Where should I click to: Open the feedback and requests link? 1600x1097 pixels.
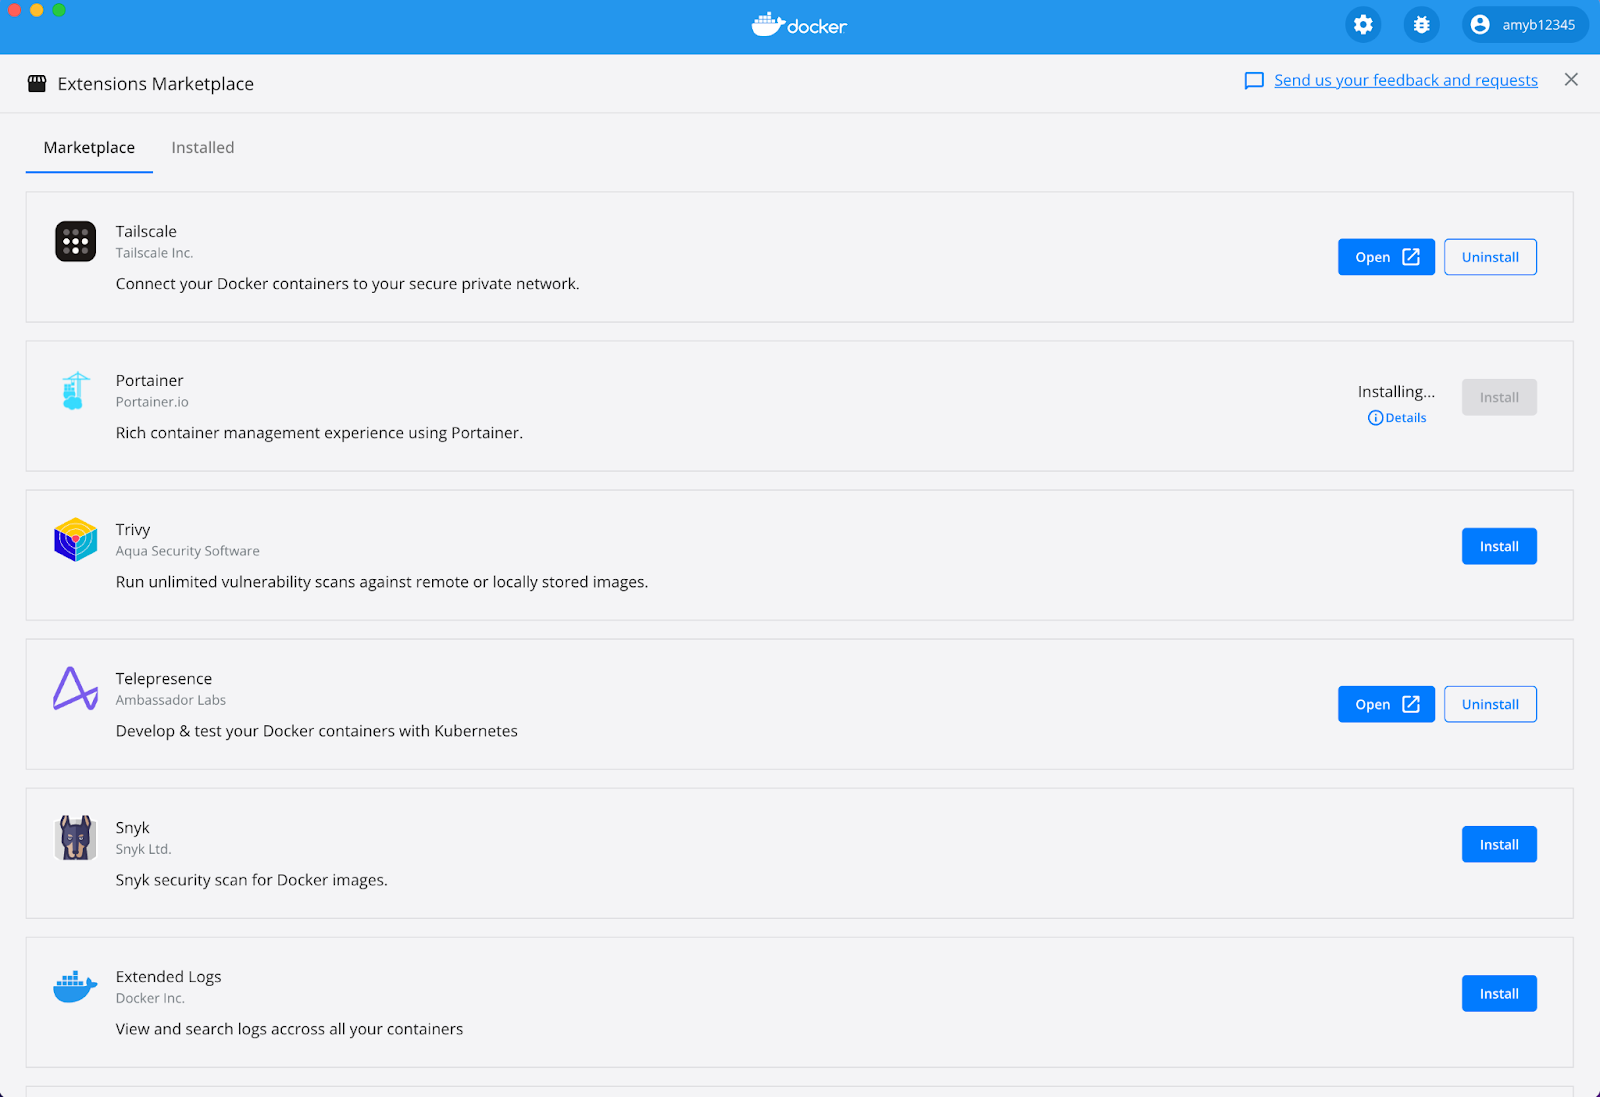(1405, 80)
